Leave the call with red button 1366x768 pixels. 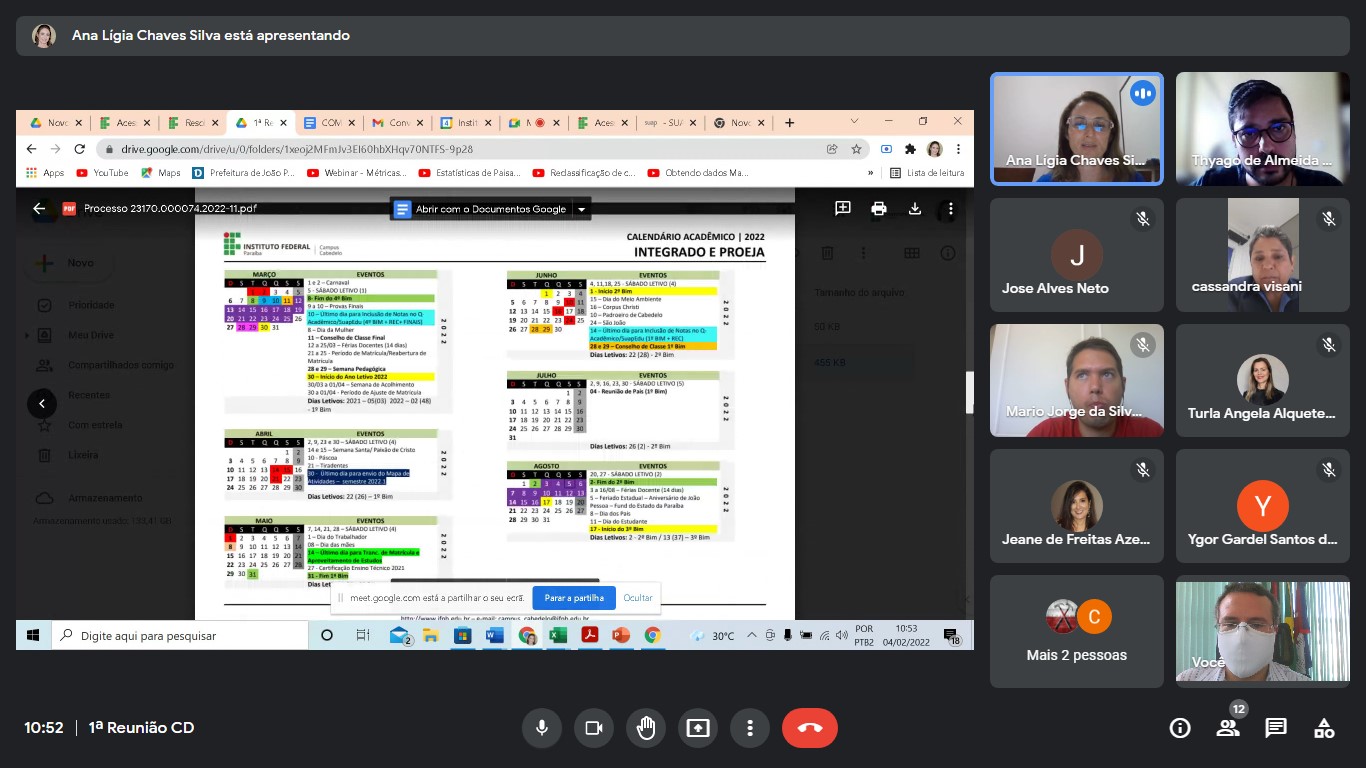810,728
